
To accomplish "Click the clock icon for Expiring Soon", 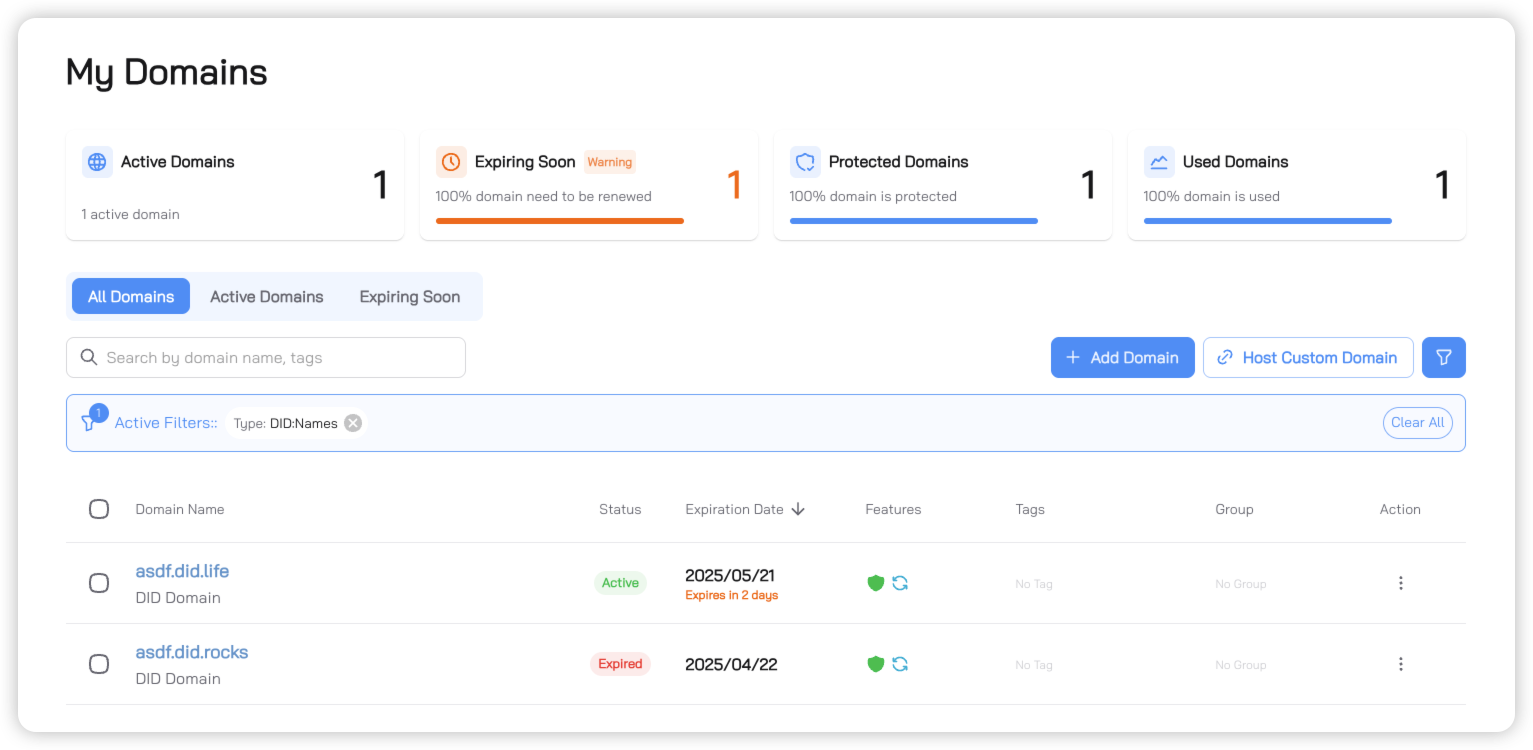I will pos(451,162).
